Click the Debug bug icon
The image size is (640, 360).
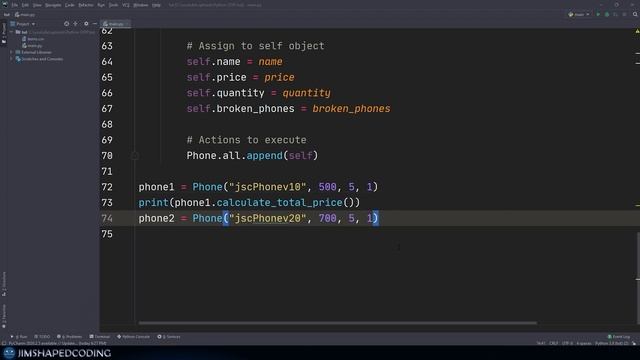(607, 14)
